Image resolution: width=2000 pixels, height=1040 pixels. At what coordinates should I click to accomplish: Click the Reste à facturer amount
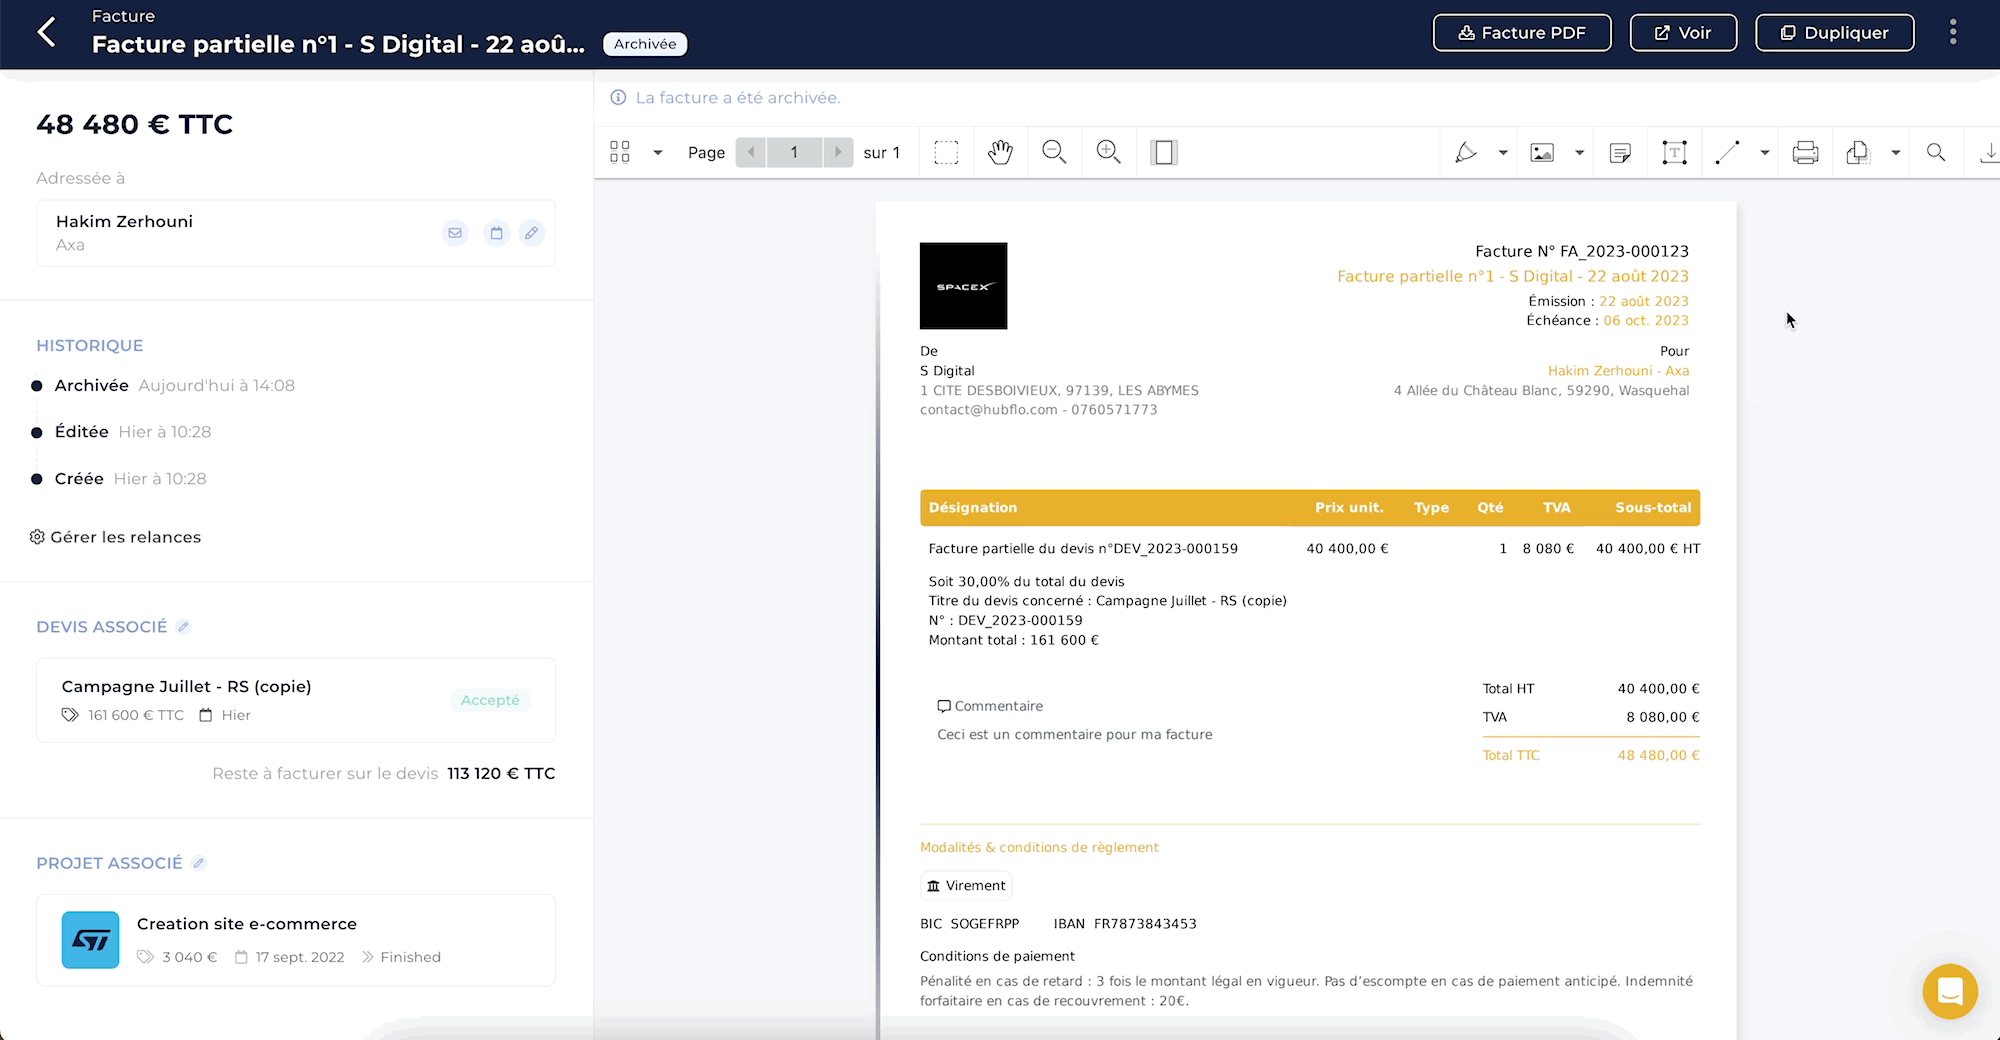[x=501, y=773]
